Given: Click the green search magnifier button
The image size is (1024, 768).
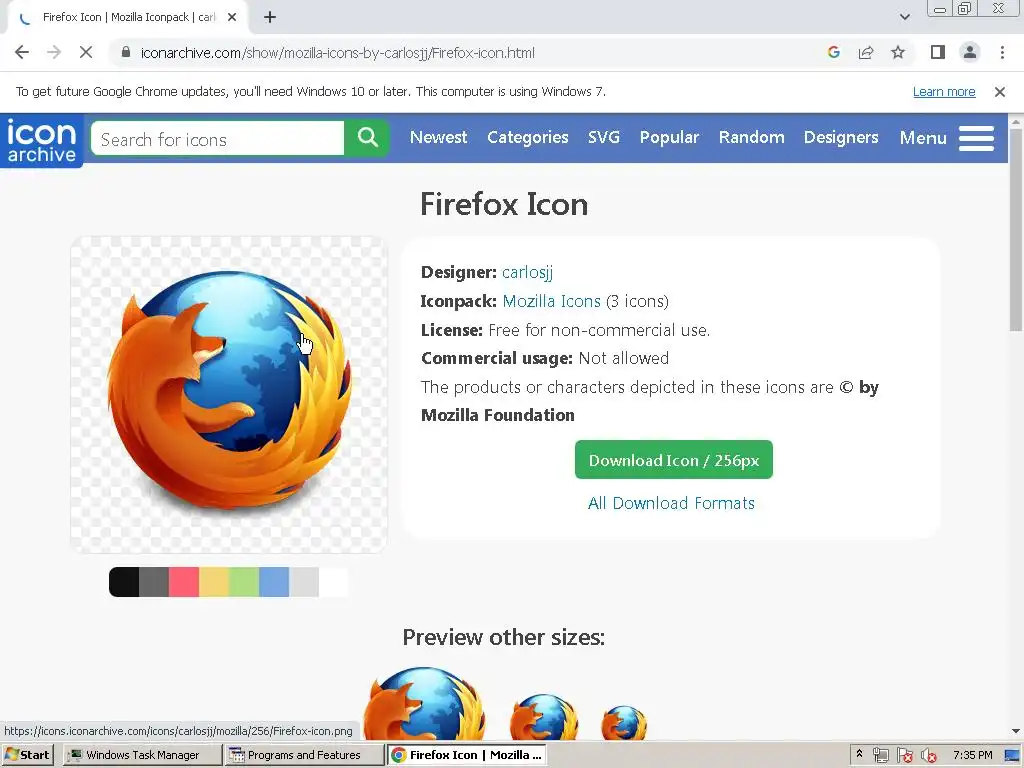Looking at the screenshot, I should [367, 138].
